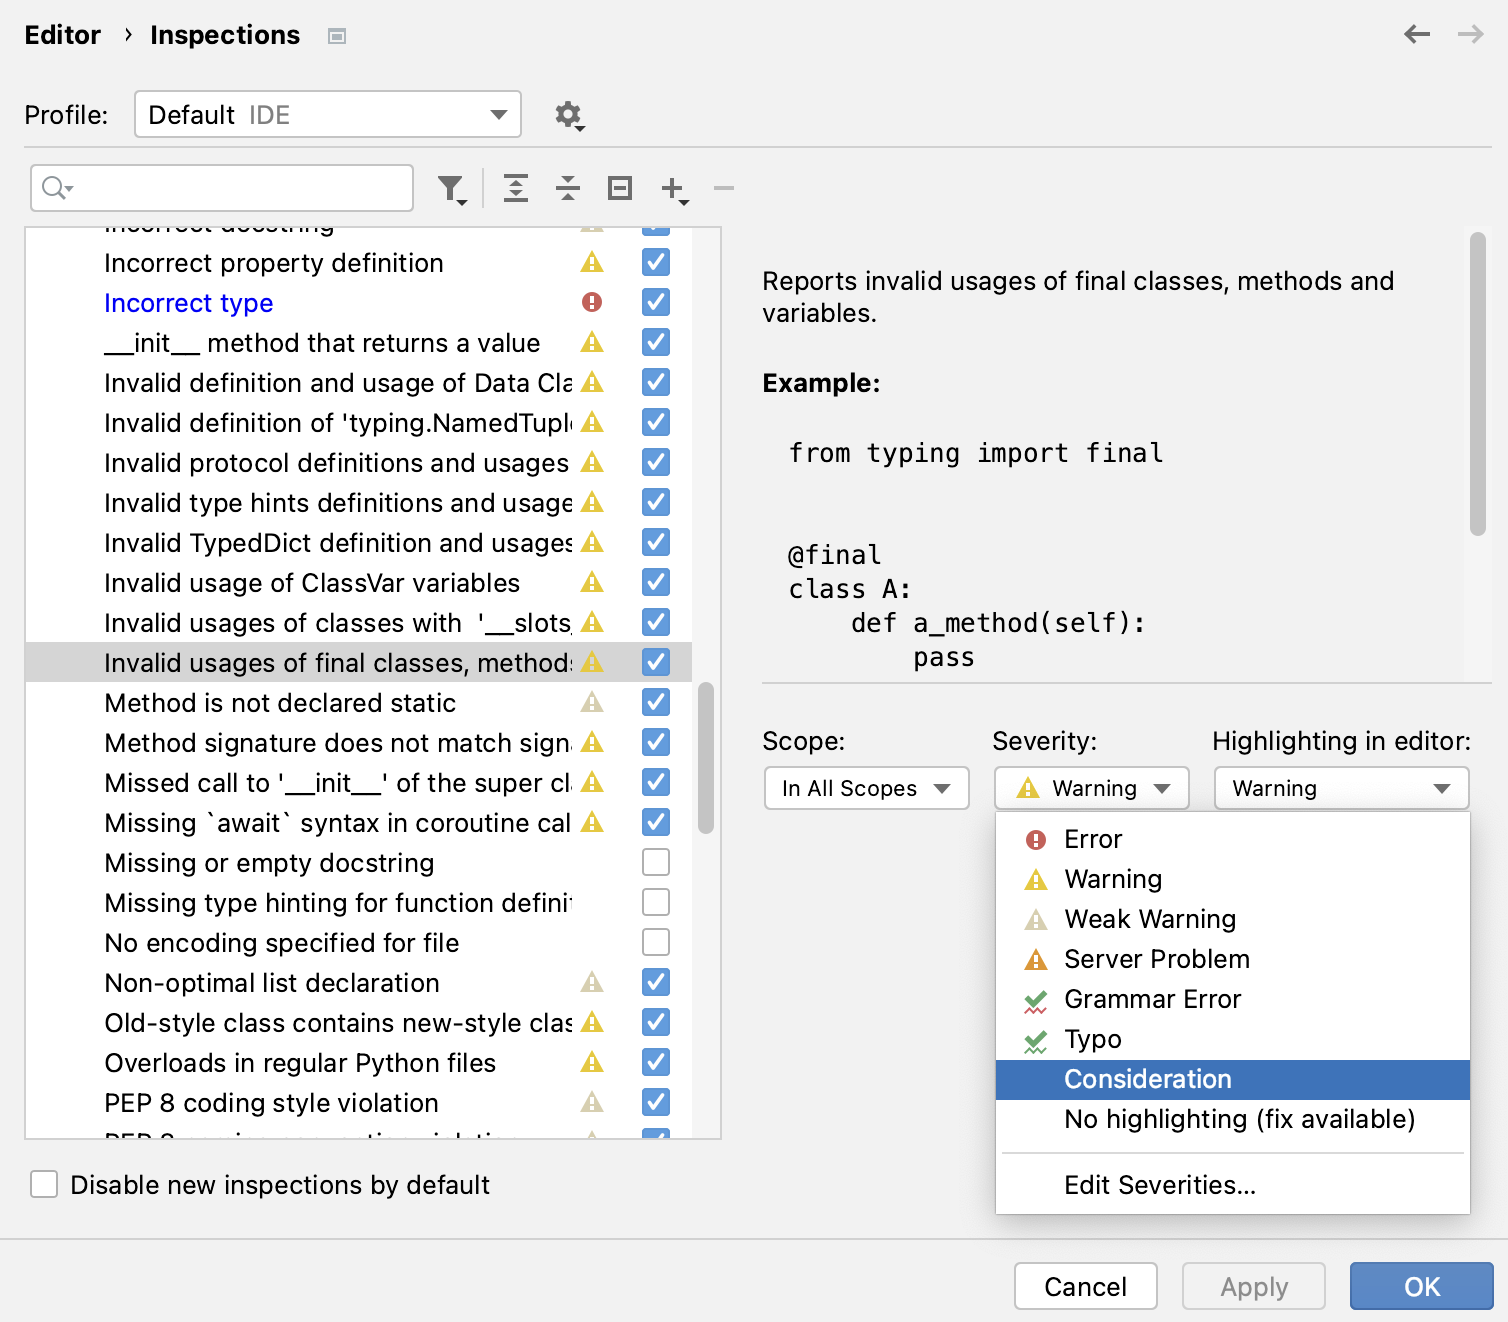
Task: Click the Collapse All toolbar icon
Action: click(568, 188)
